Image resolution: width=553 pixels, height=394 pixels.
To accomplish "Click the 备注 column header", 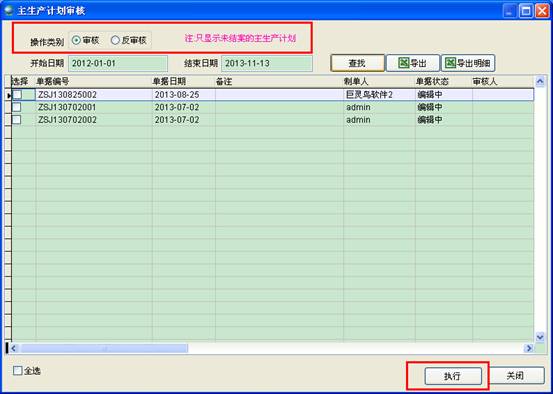I will 279,81.
